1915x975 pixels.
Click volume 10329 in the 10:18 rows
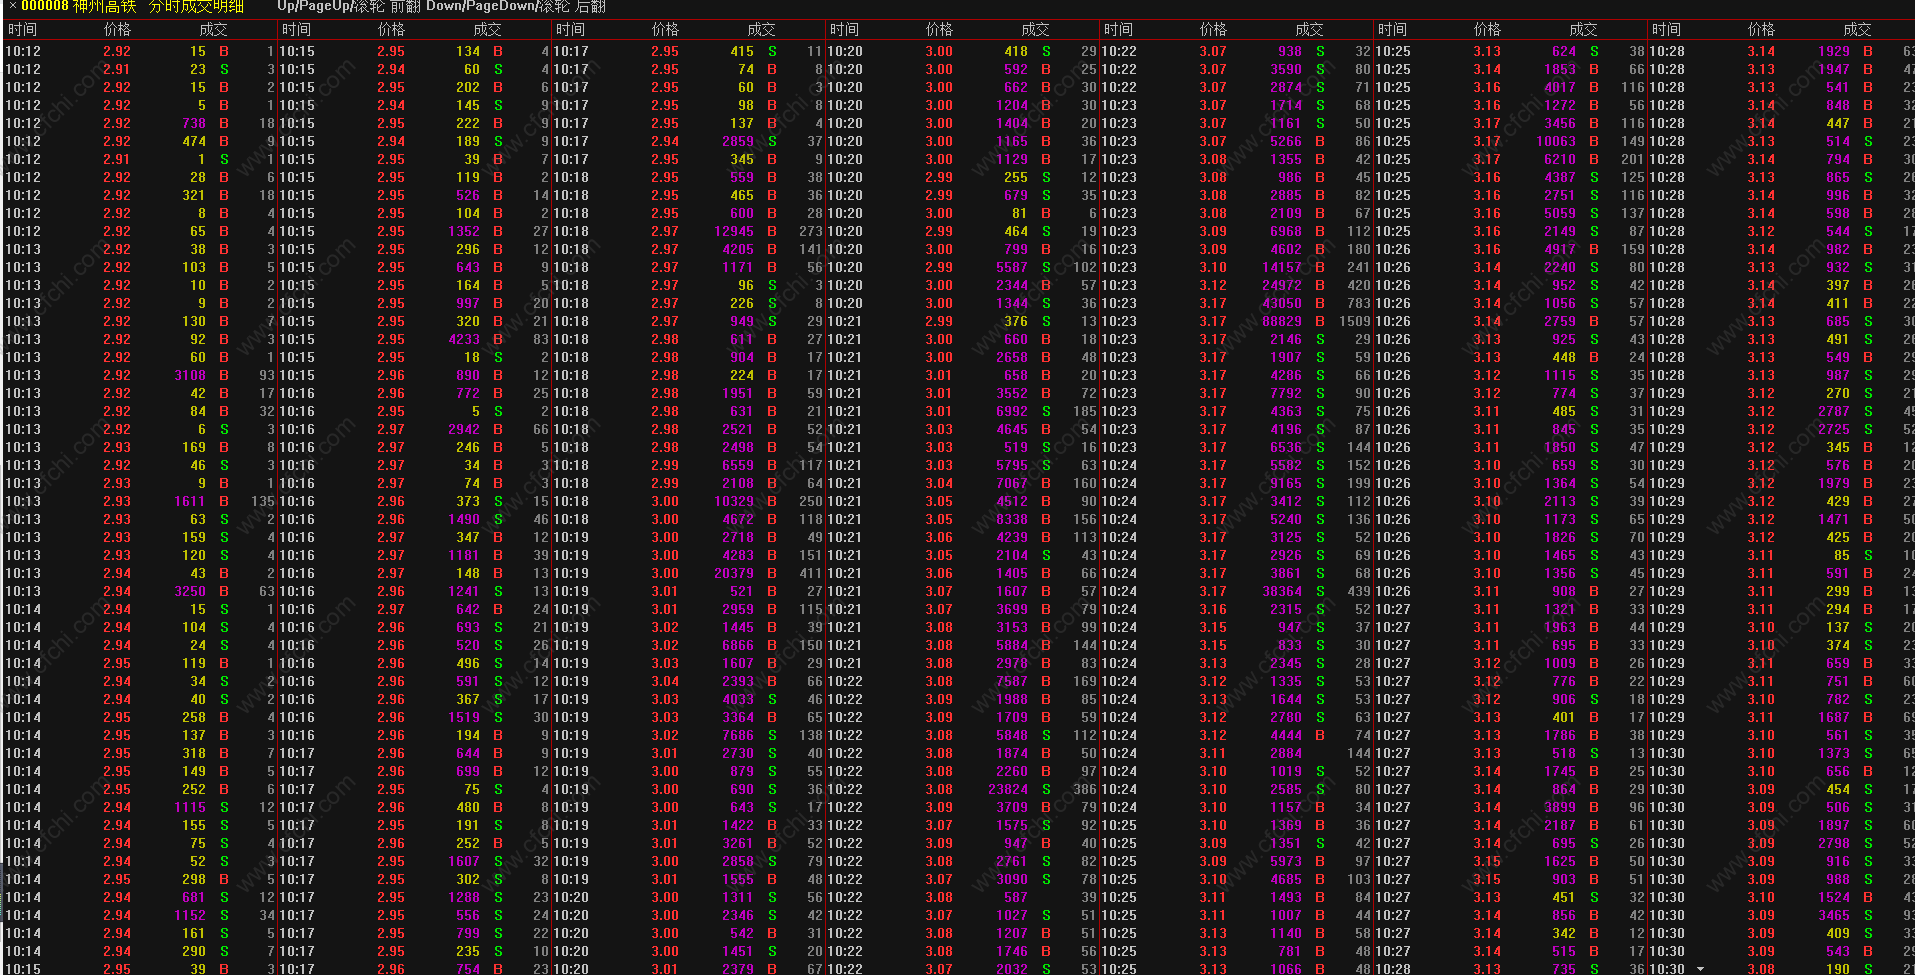click(x=734, y=501)
